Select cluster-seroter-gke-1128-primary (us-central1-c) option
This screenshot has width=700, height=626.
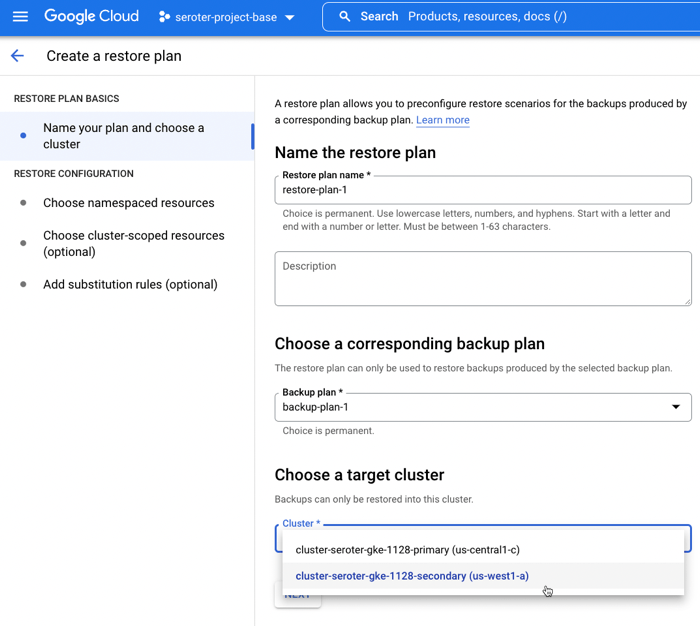(408, 550)
